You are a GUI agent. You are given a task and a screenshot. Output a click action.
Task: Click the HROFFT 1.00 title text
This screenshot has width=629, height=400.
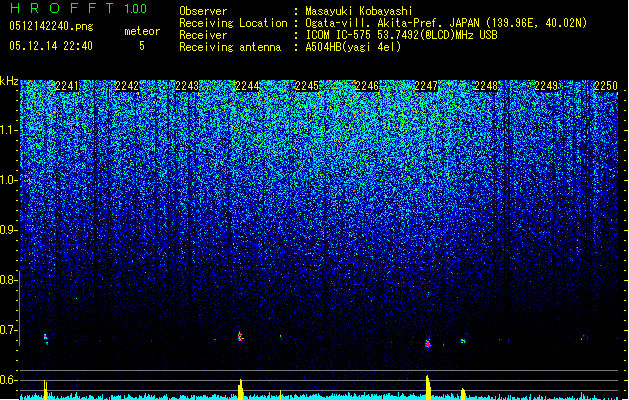pos(78,8)
